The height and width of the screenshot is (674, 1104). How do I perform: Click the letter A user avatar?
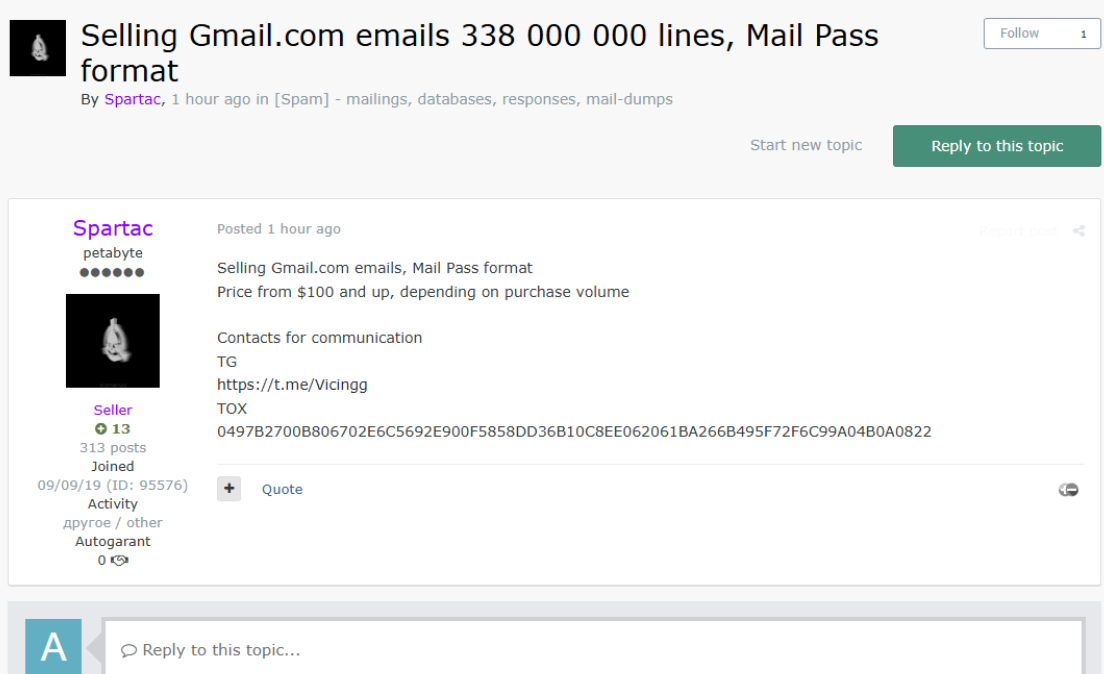pos(53,647)
